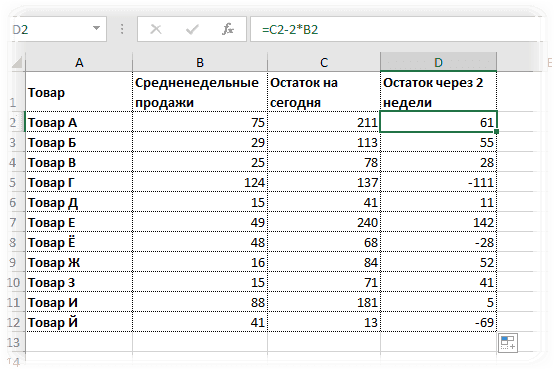Image resolution: width=555 pixels, height=370 pixels.
Task: Select row 8 header
Action: tap(16, 242)
